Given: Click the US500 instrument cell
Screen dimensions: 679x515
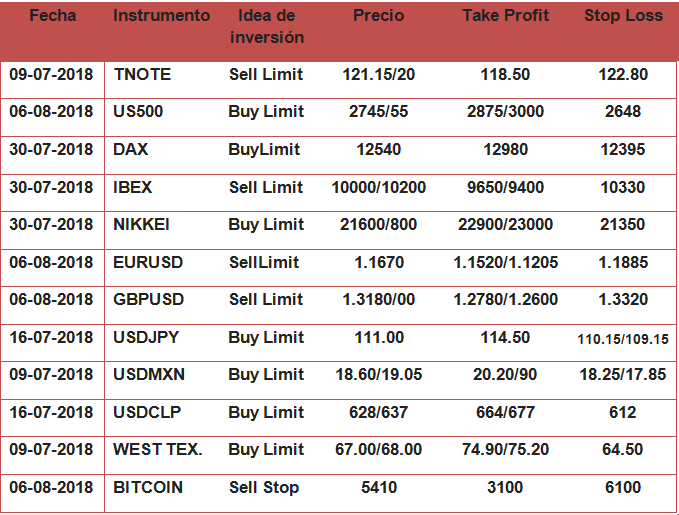Looking at the screenshot, I should tap(139, 112).
